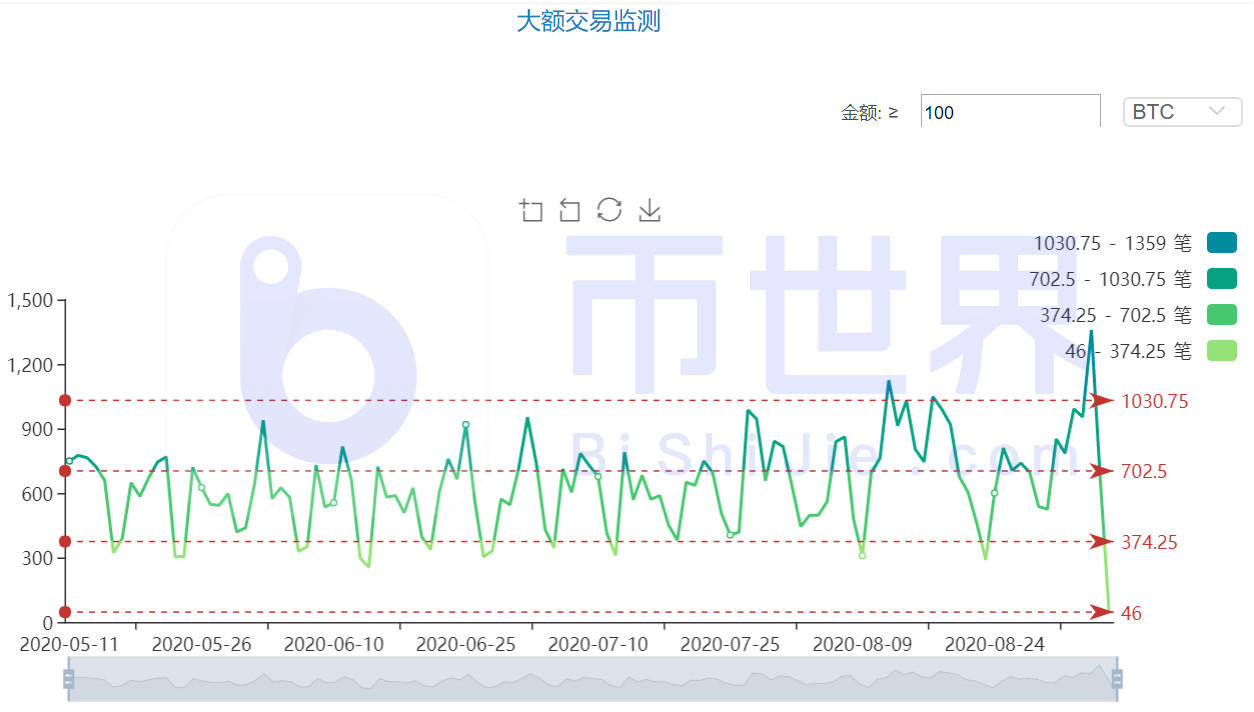The height and width of the screenshot is (712, 1254).
Task: Click the zoom reset icon in the chart toolbox
Action: pyautogui.click(x=570, y=210)
